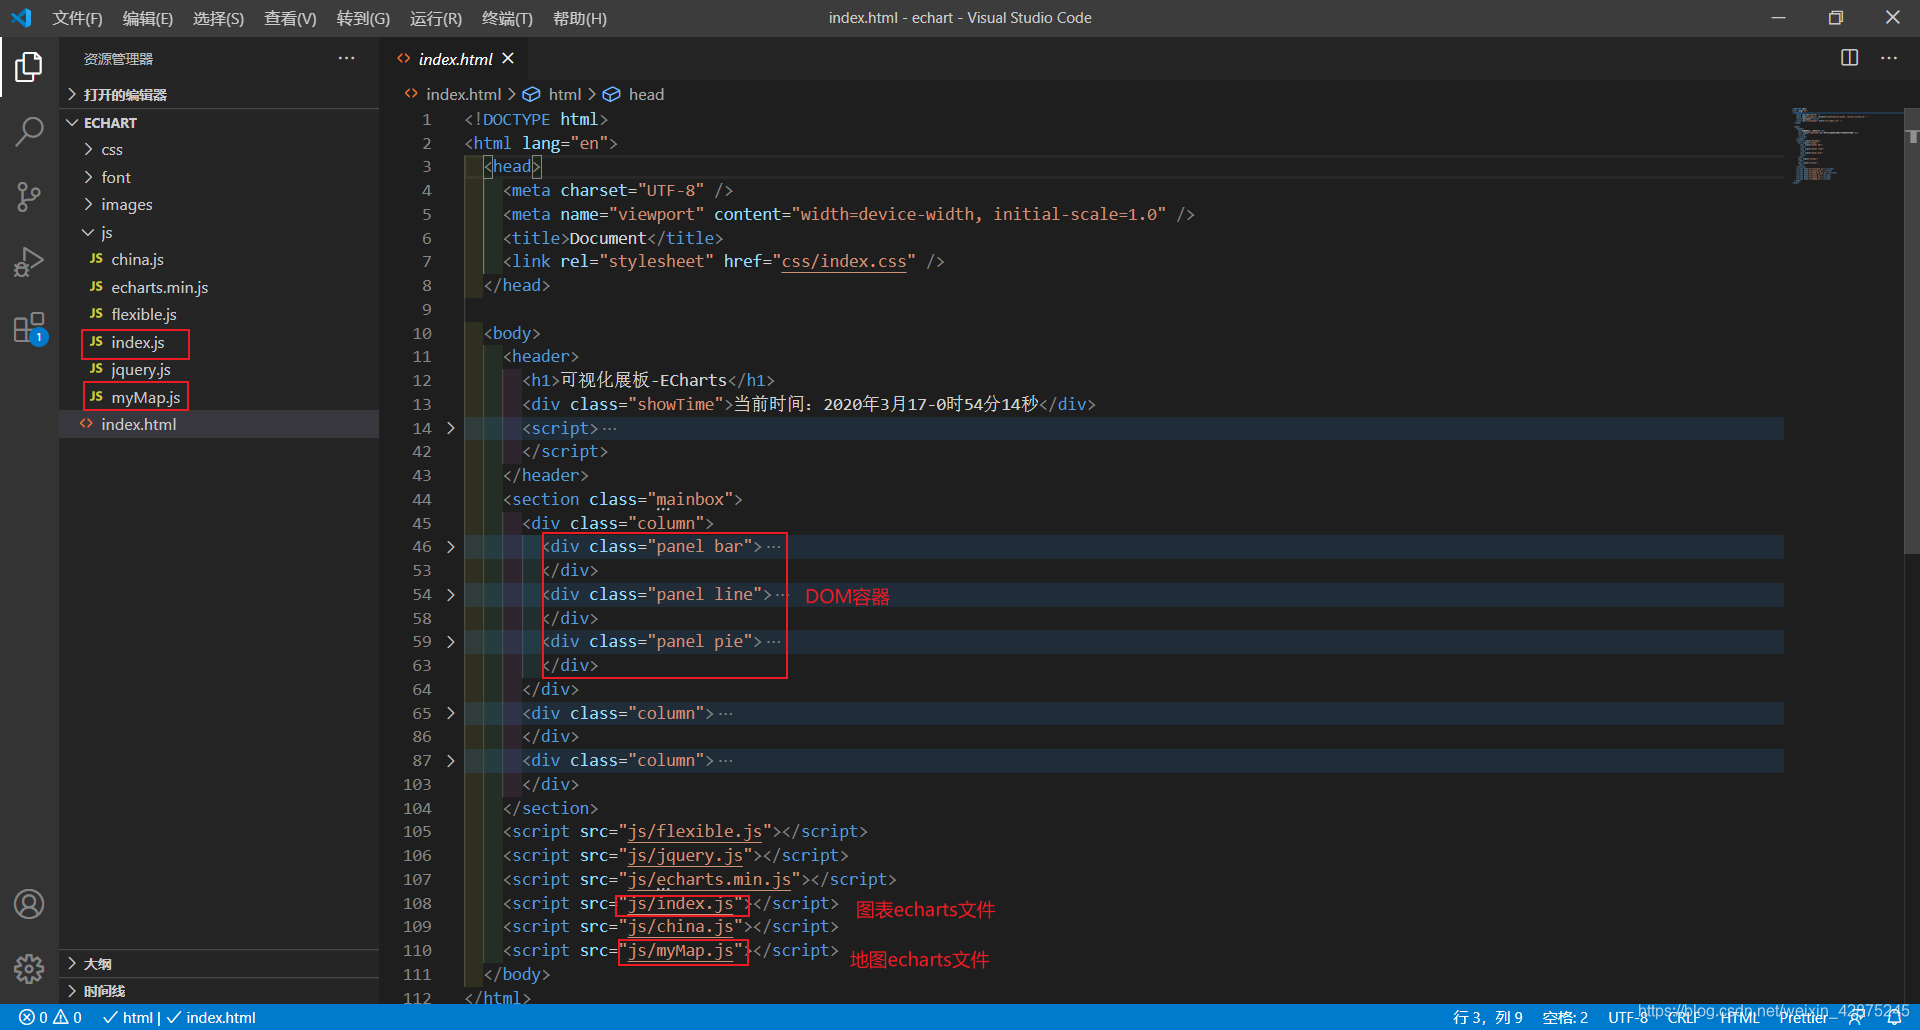Click the notifications bell in status bar
The height and width of the screenshot is (1030, 1920).
(1894, 1018)
